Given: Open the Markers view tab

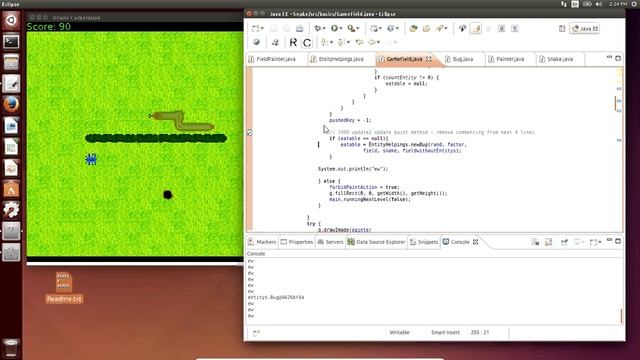Looking at the screenshot, I should pos(262,242).
